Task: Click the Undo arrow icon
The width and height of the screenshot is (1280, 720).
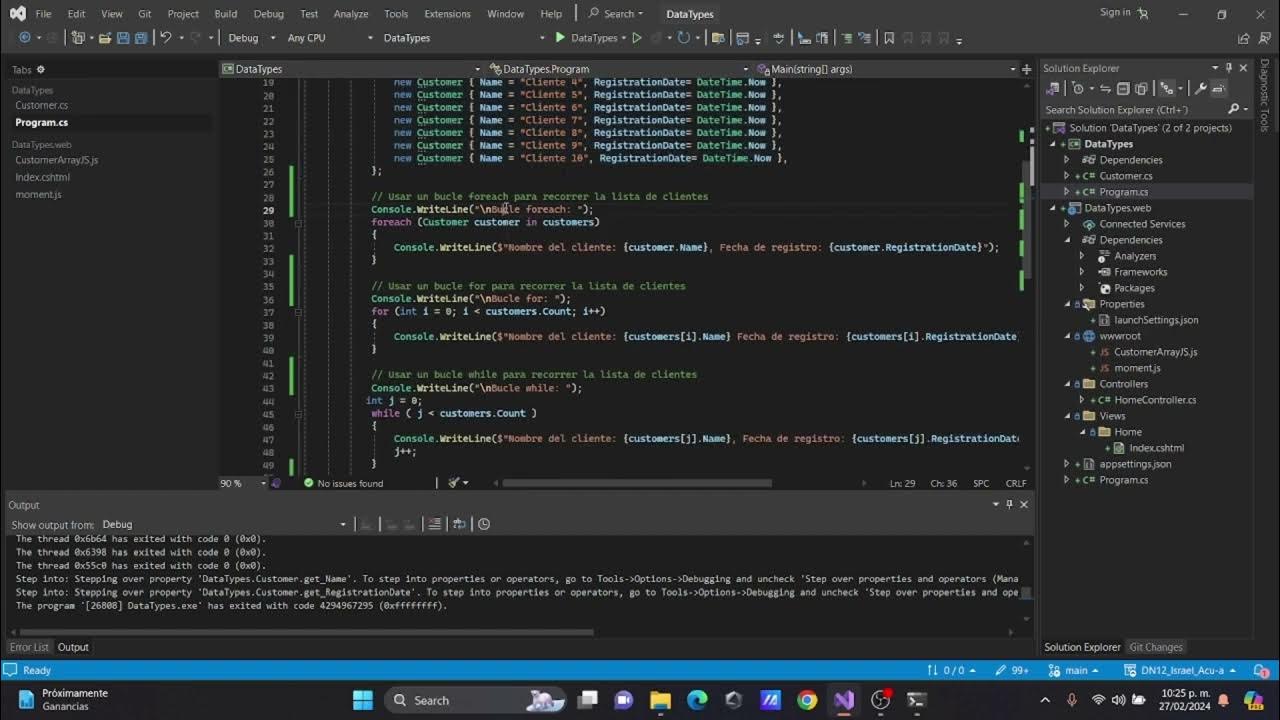Action: coord(166,37)
